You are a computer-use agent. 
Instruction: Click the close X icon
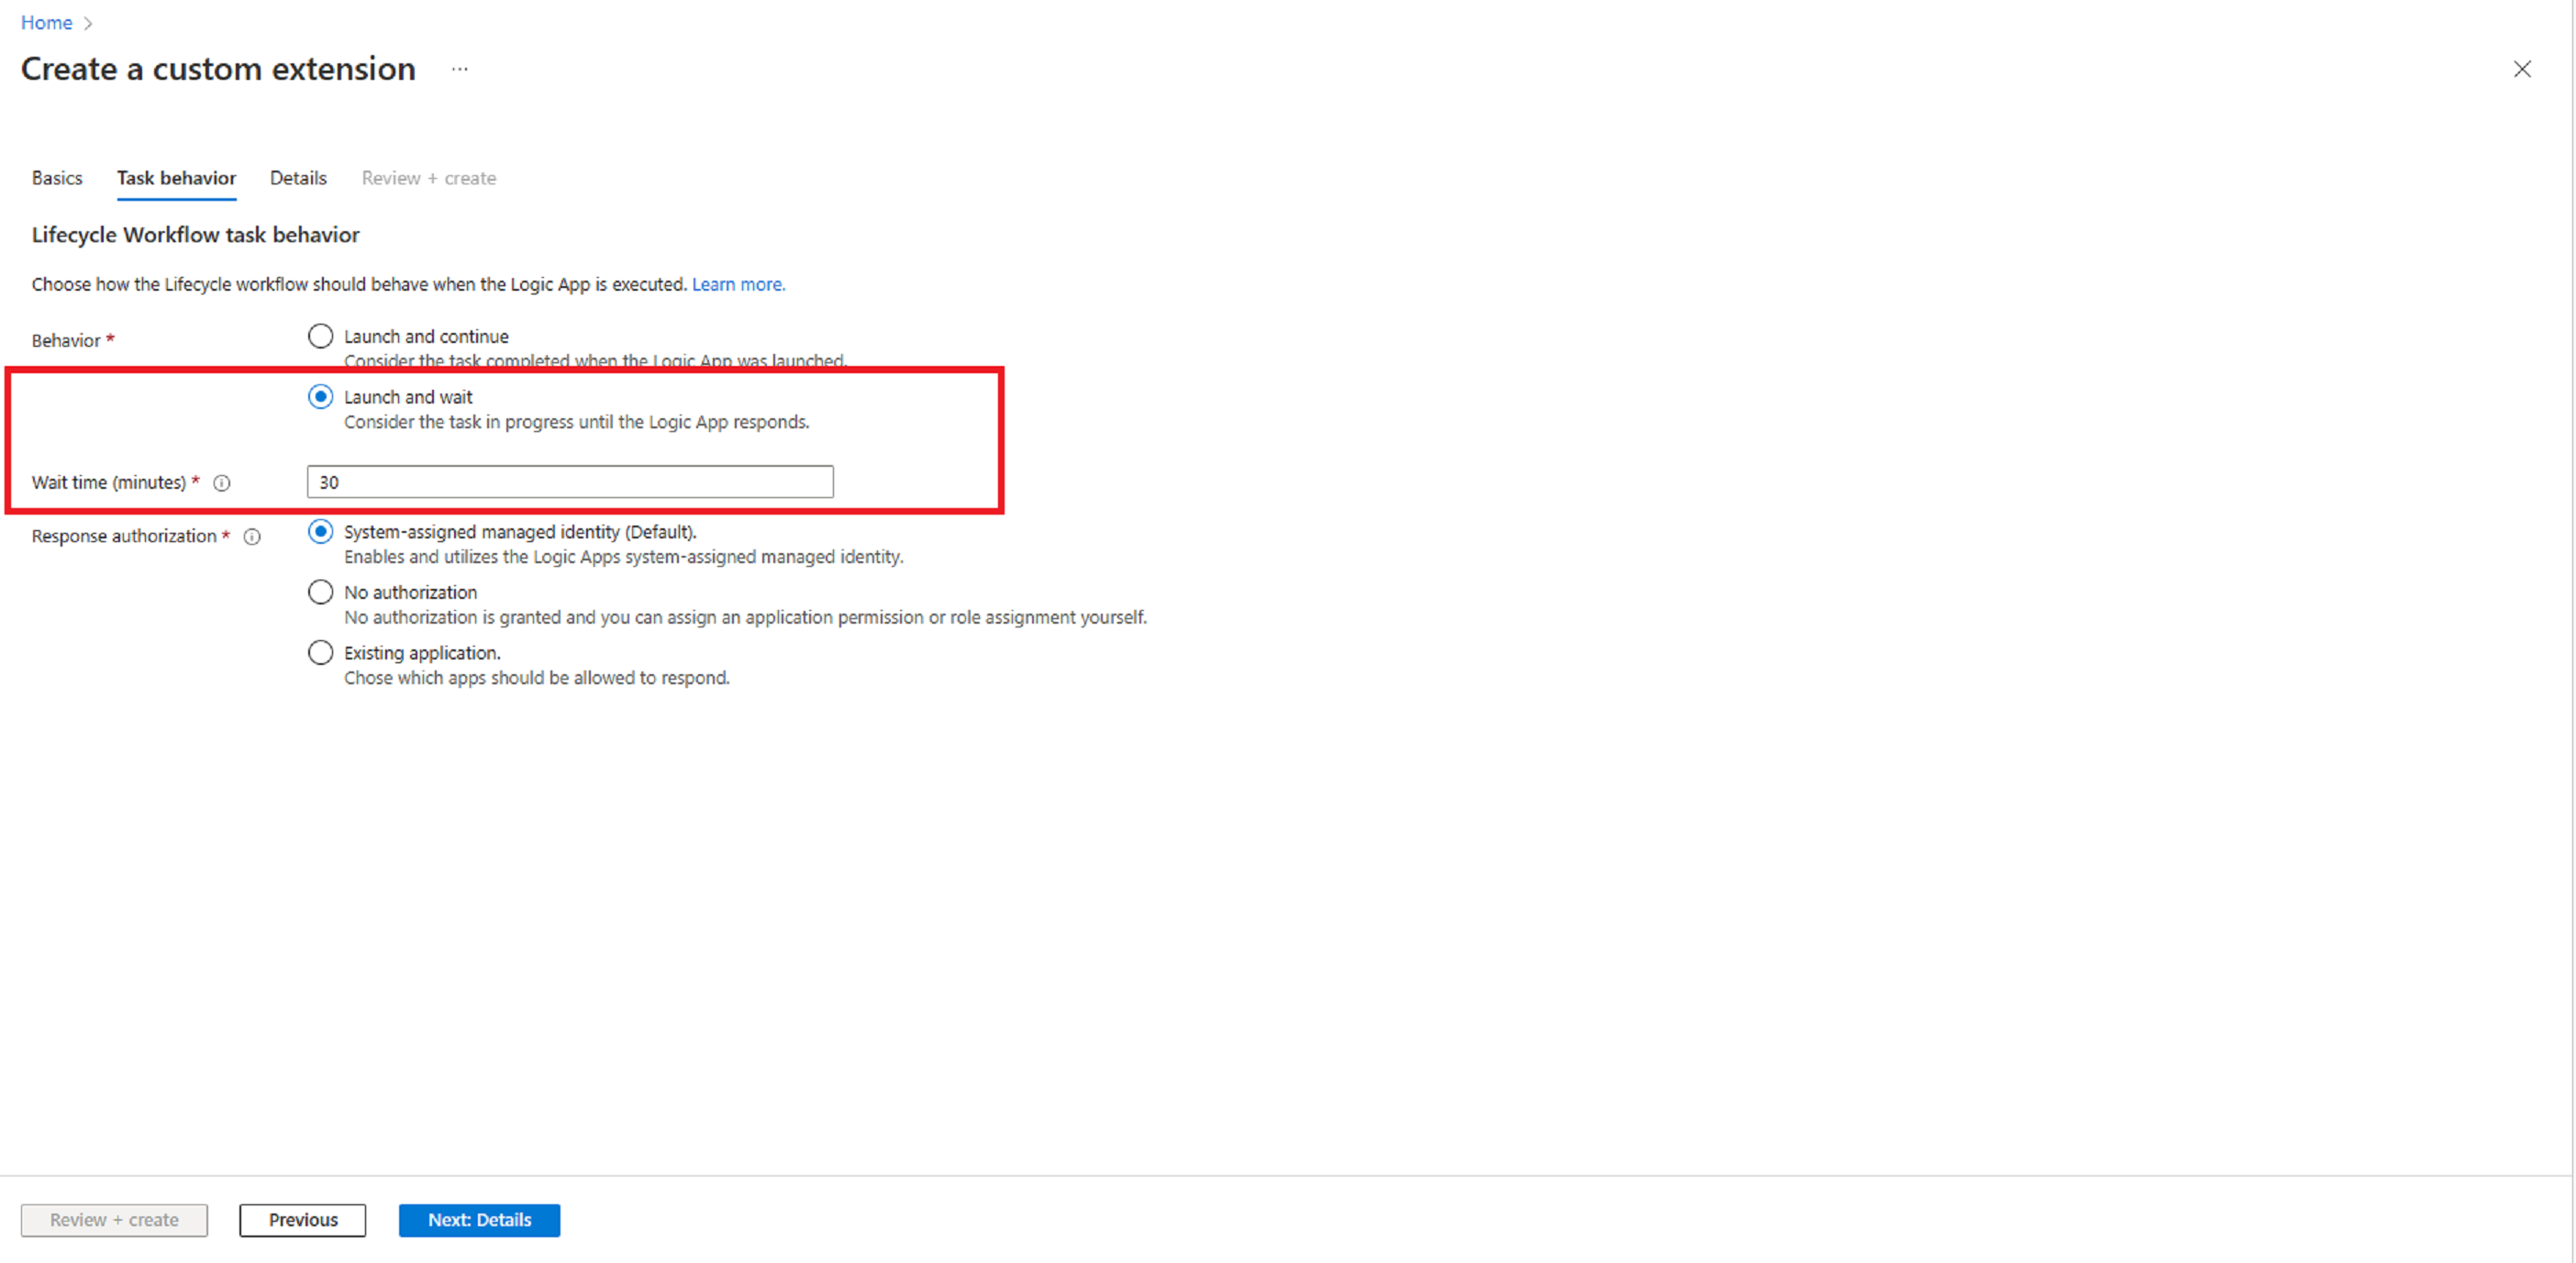click(2524, 69)
